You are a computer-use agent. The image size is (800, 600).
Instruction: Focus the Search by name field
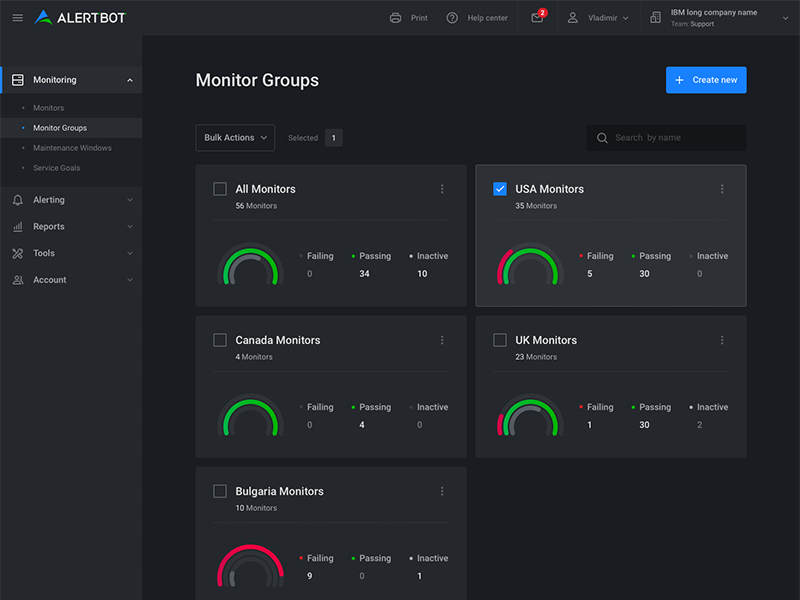pyautogui.click(x=666, y=138)
